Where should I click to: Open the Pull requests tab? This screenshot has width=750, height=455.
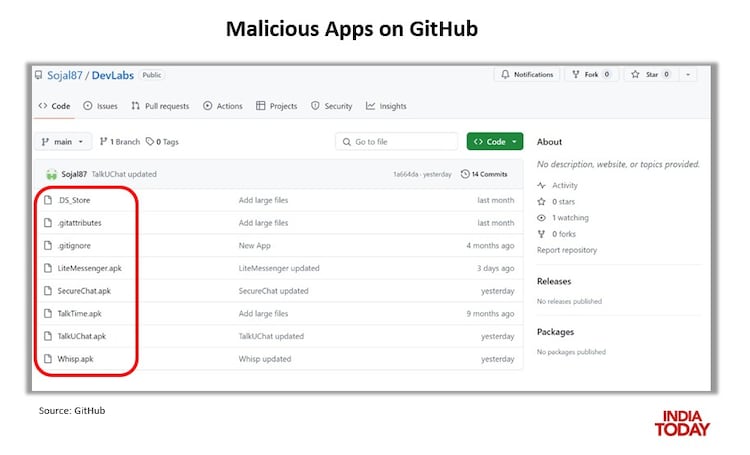(x=160, y=106)
